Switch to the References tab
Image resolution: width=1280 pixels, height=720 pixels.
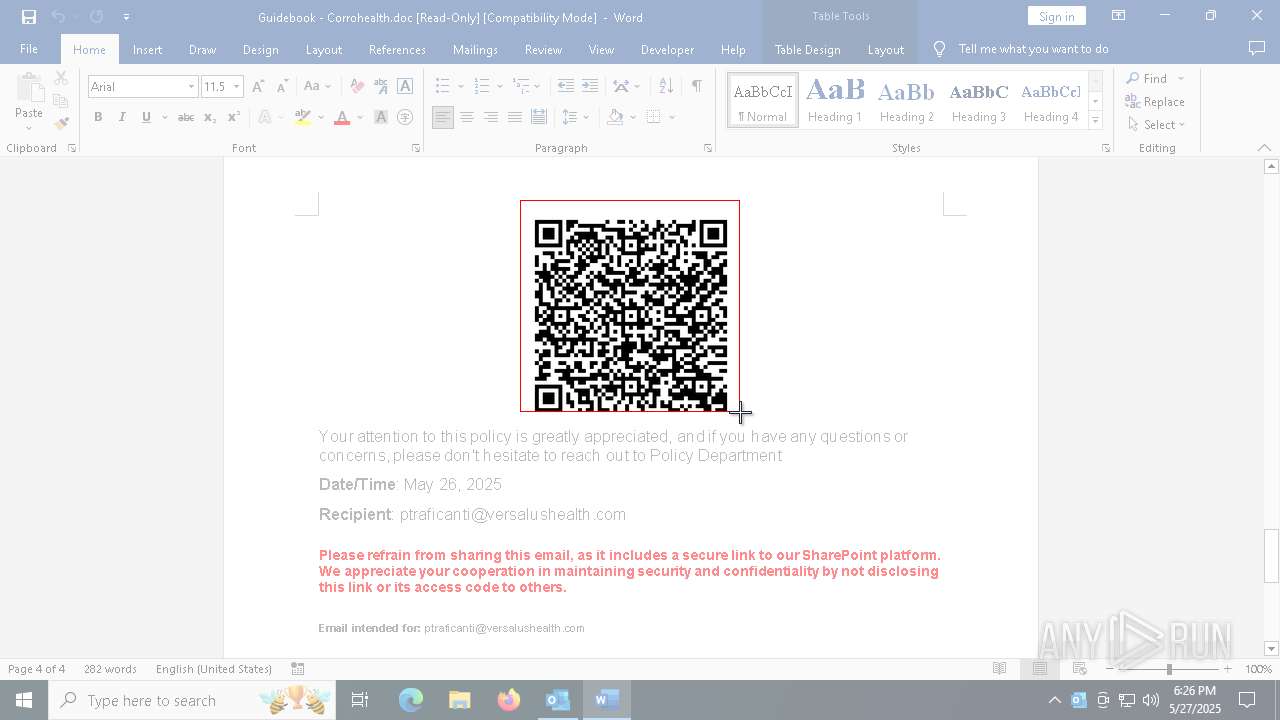coord(397,49)
